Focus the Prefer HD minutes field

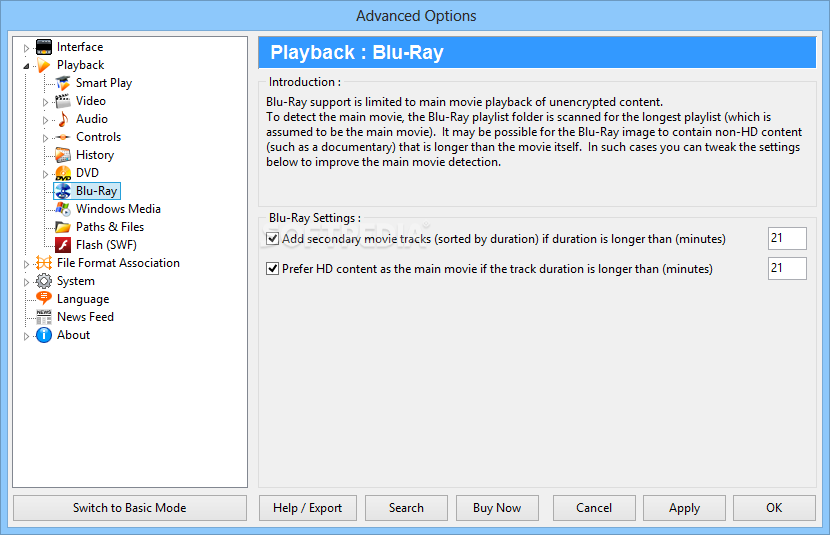click(787, 269)
